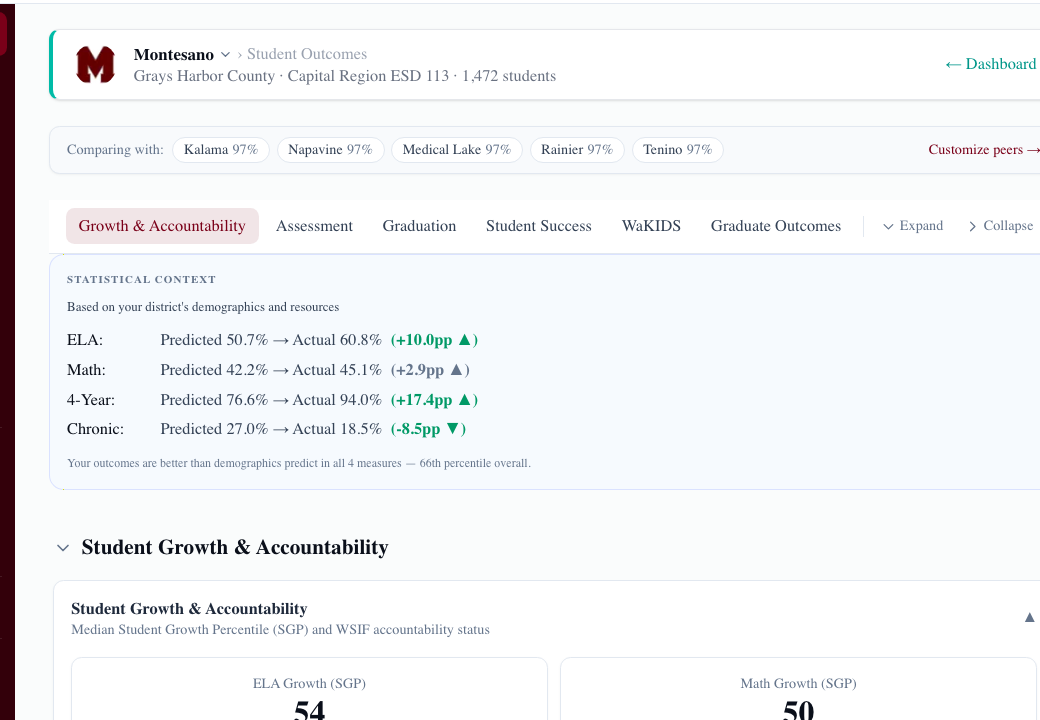
Task: Click the Chronic -8.5pp value
Action: [428, 429]
